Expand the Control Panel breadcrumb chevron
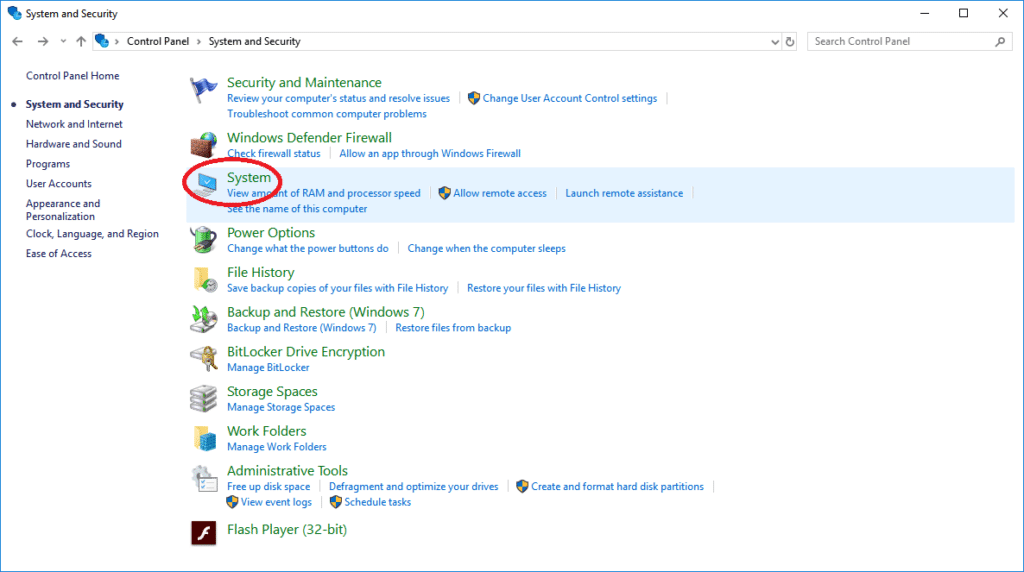Screen dimensions: 1024x572 coord(119,42)
